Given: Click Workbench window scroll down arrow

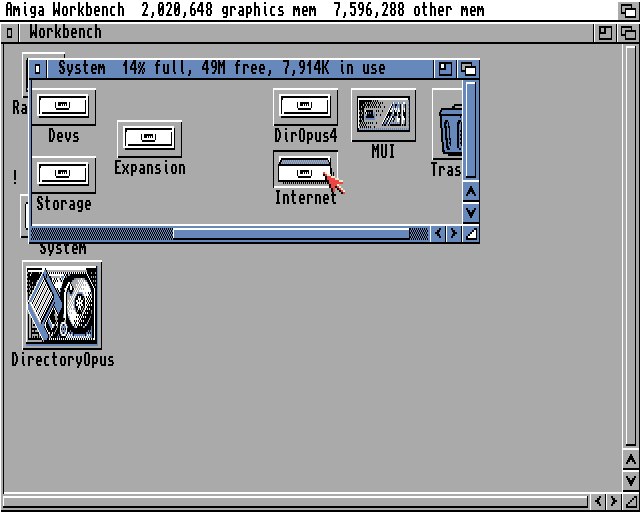Looking at the screenshot, I should 631,481.
